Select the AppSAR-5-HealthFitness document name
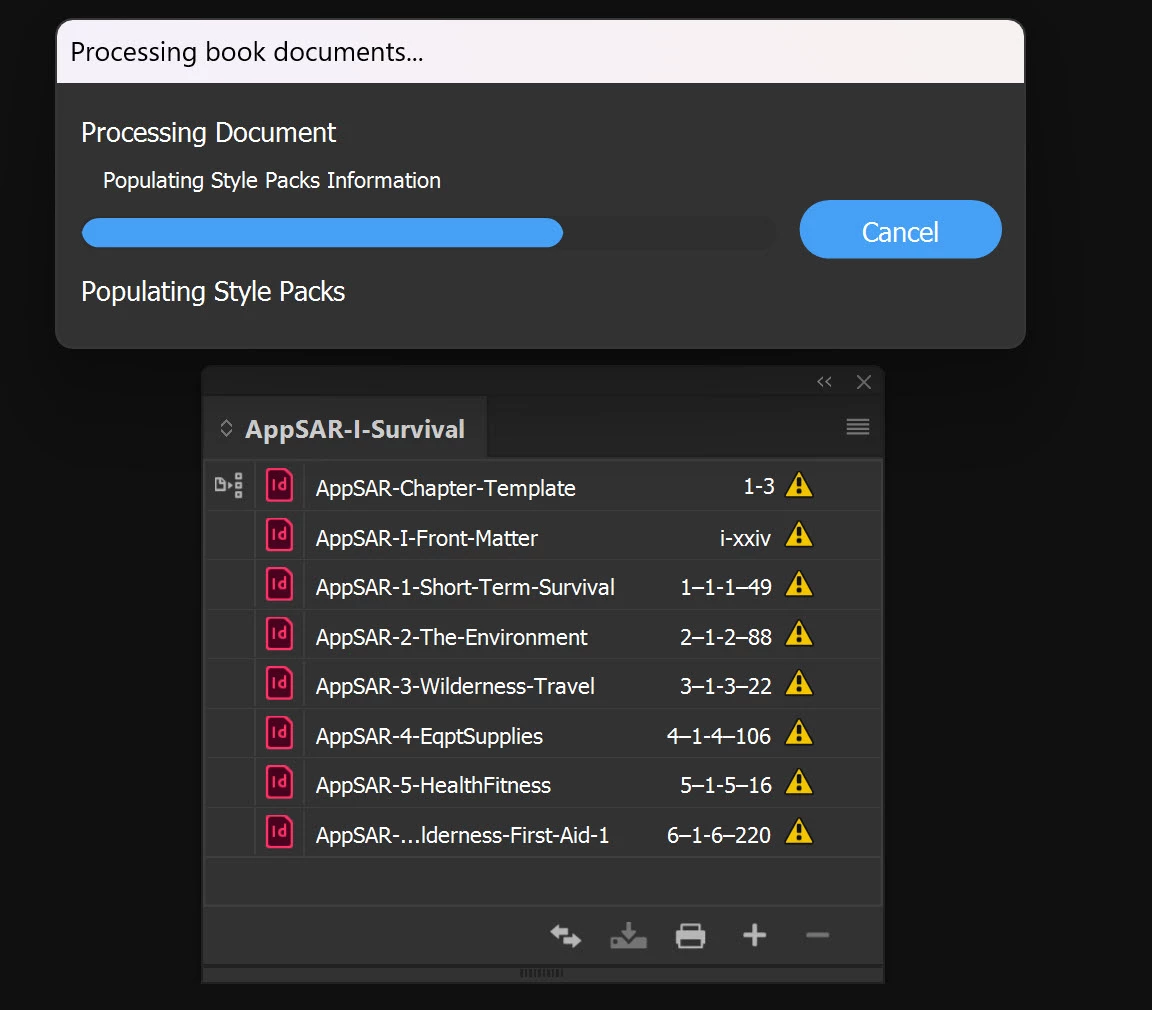 point(433,785)
